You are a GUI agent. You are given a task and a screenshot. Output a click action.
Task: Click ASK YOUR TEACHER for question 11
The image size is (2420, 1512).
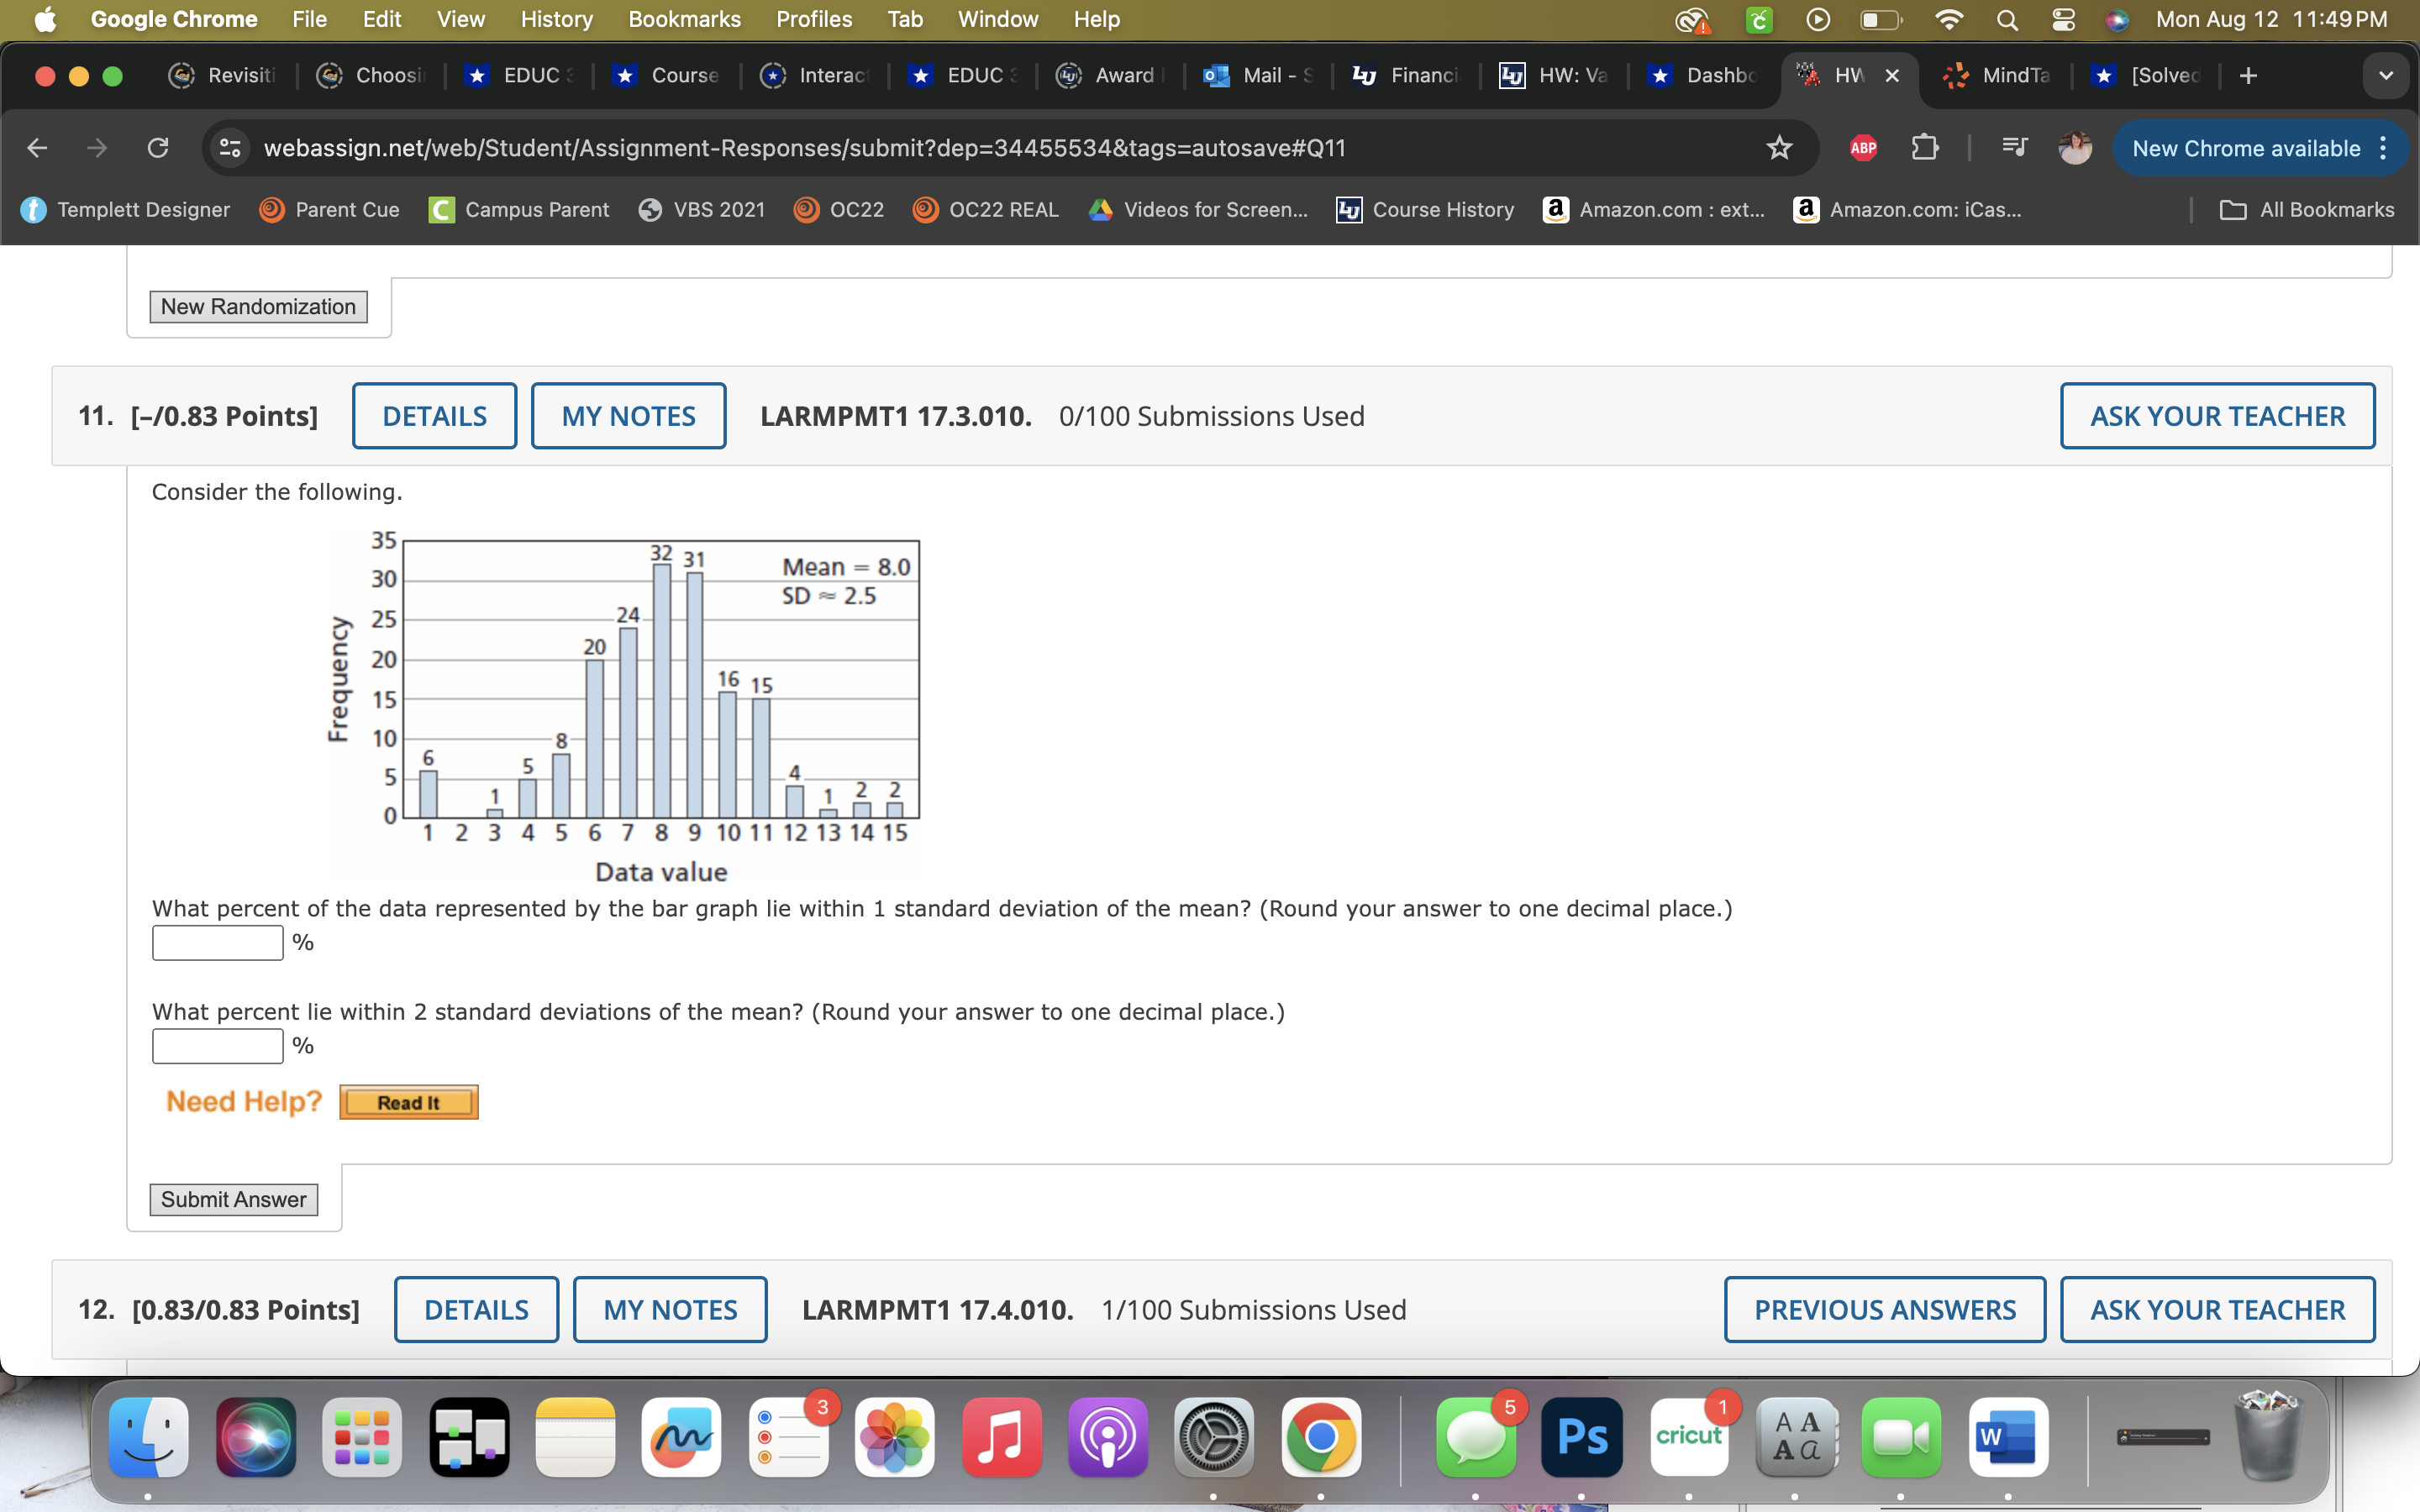click(2216, 415)
